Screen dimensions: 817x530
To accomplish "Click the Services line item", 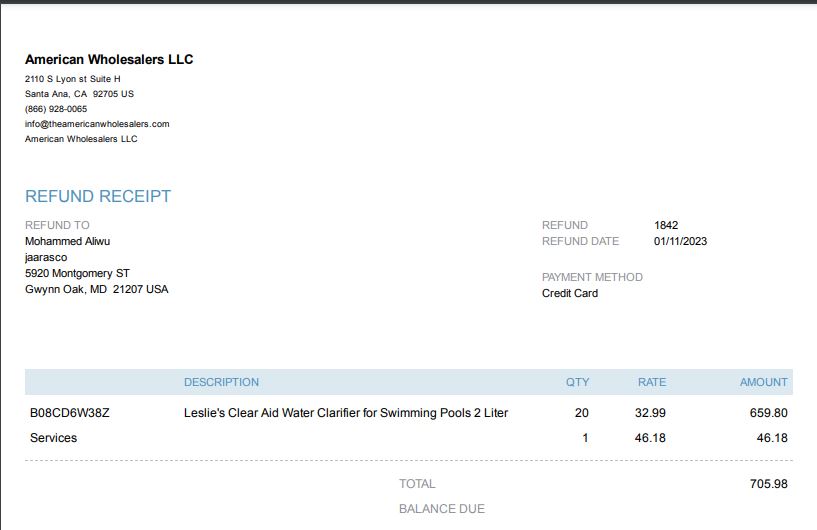I will point(53,438).
